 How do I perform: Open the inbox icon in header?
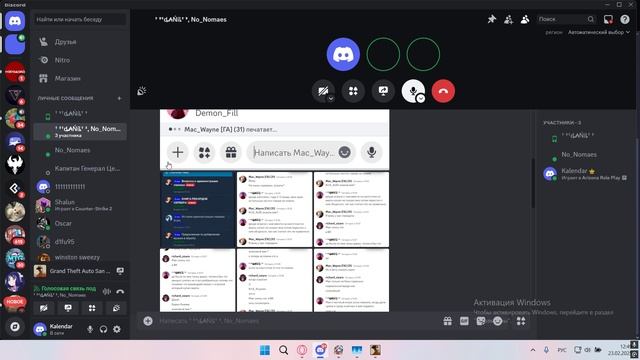click(x=608, y=19)
